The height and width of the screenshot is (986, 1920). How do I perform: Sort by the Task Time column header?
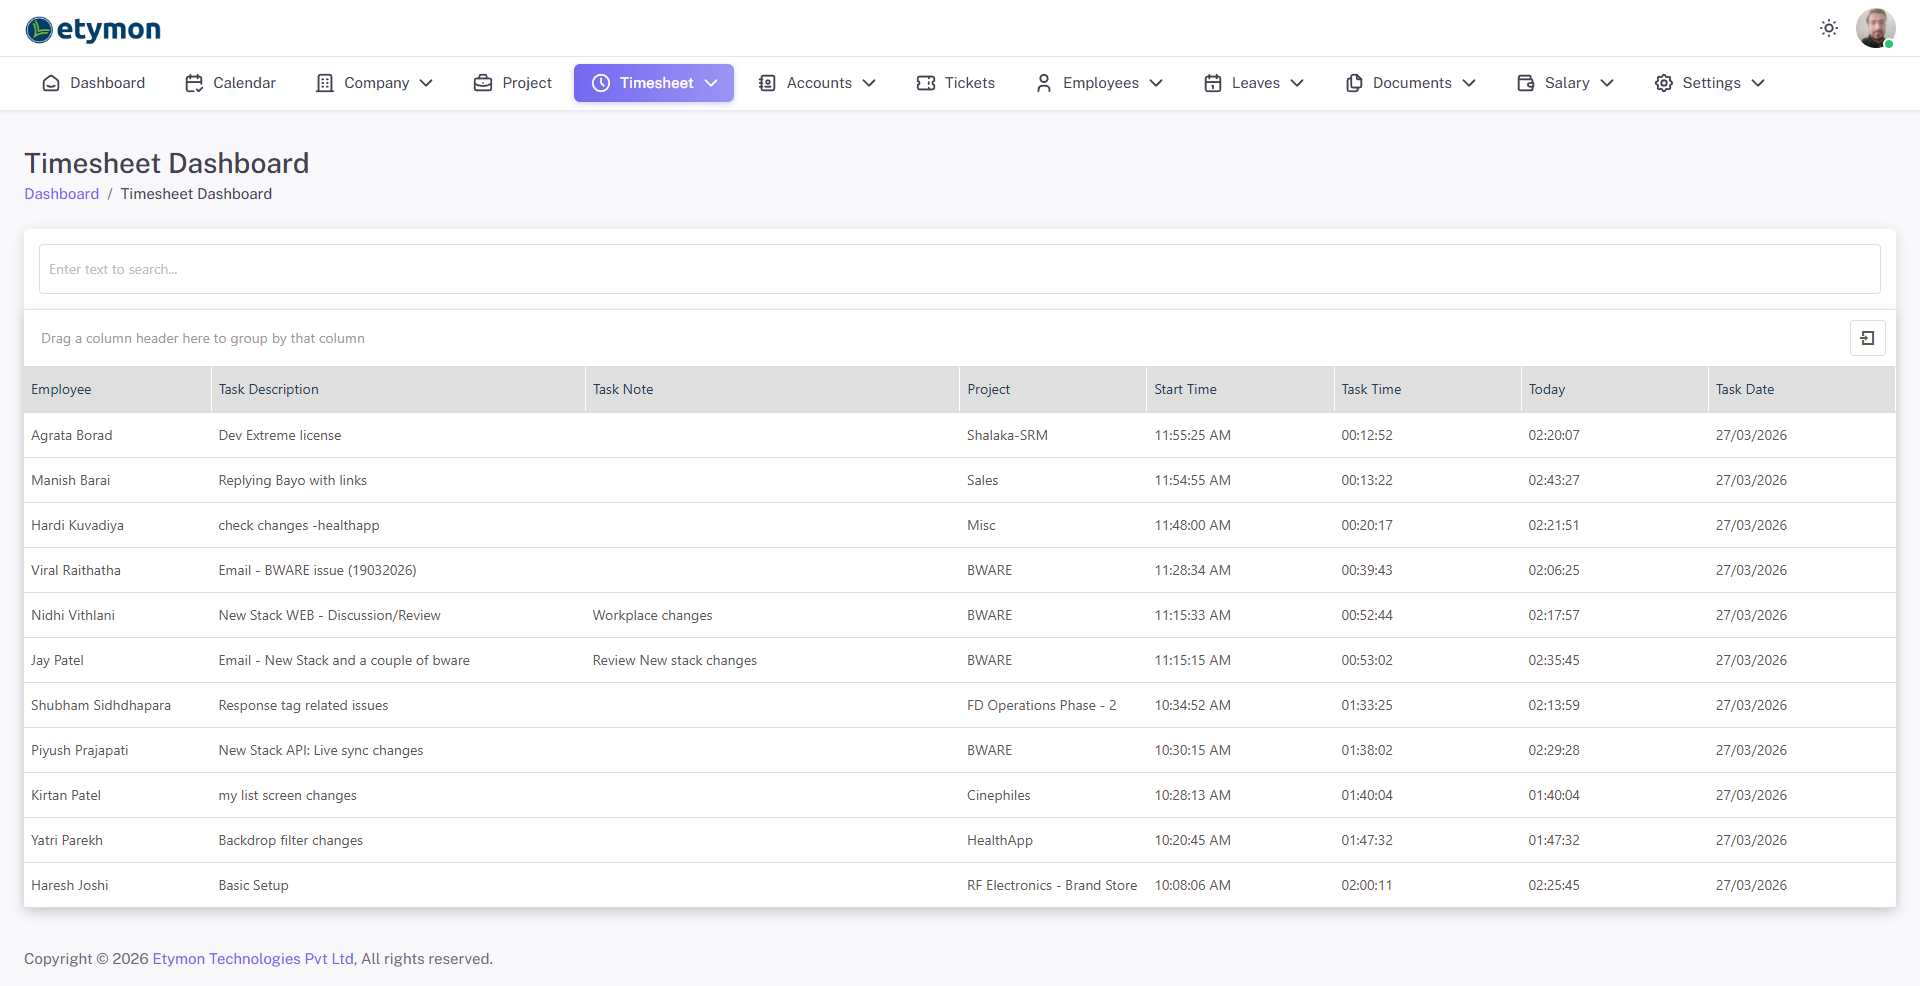tap(1371, 389)
